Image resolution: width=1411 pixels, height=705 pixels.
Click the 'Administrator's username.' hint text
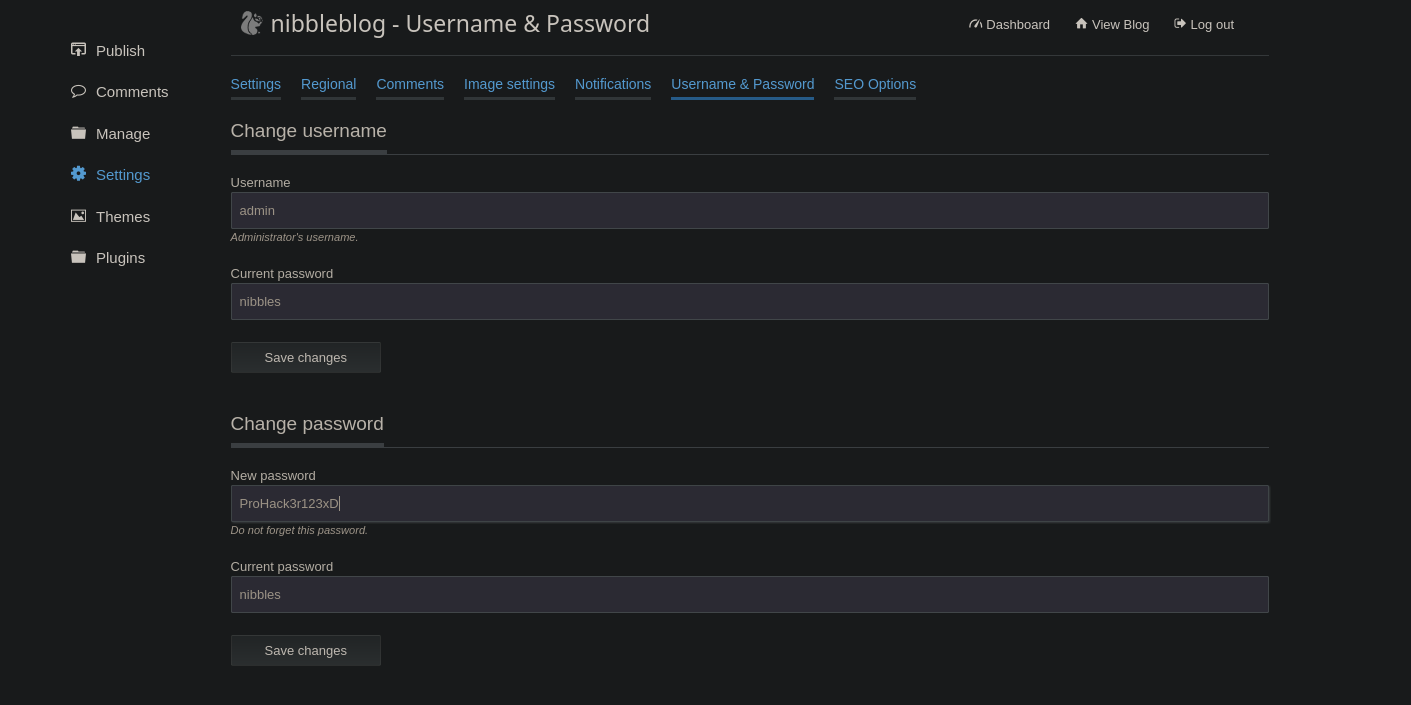(x=294, y=237)
